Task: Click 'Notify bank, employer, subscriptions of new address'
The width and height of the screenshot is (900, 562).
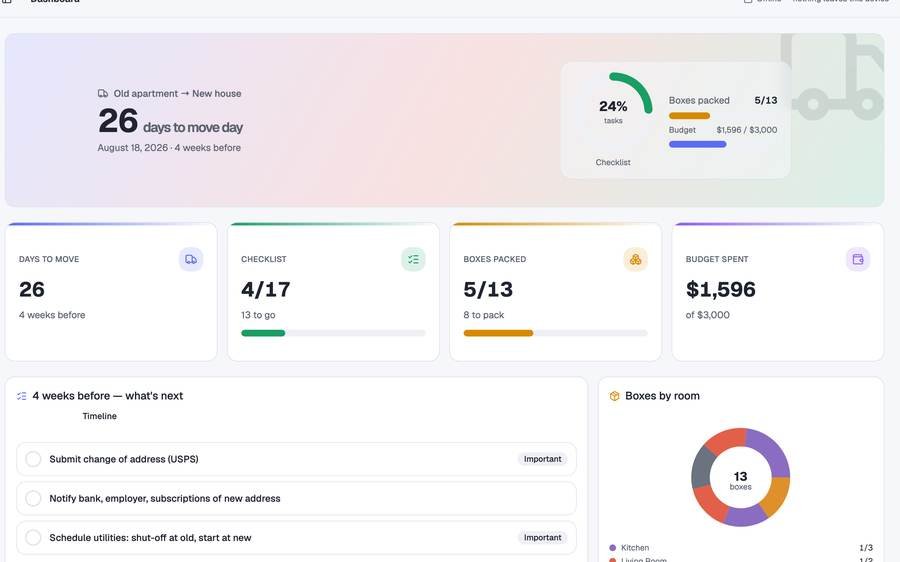Action: tap(165, 498)
